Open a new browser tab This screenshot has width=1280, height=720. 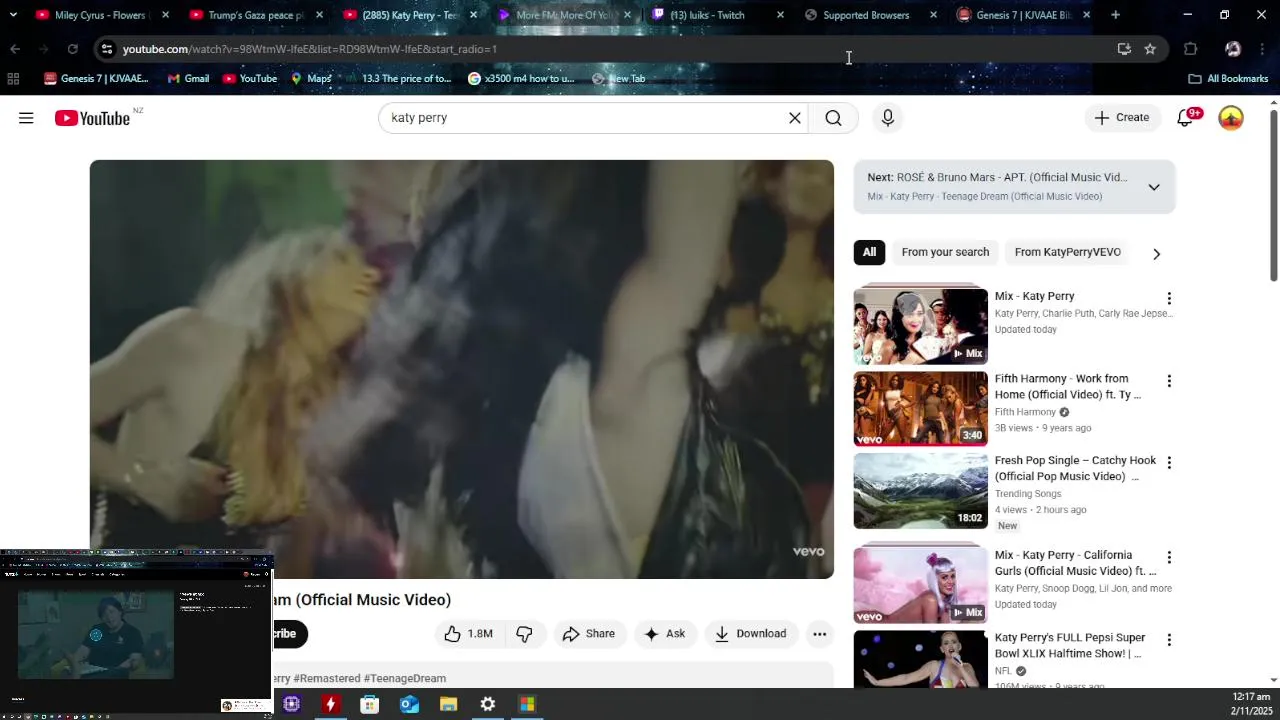coord(1115,15)
